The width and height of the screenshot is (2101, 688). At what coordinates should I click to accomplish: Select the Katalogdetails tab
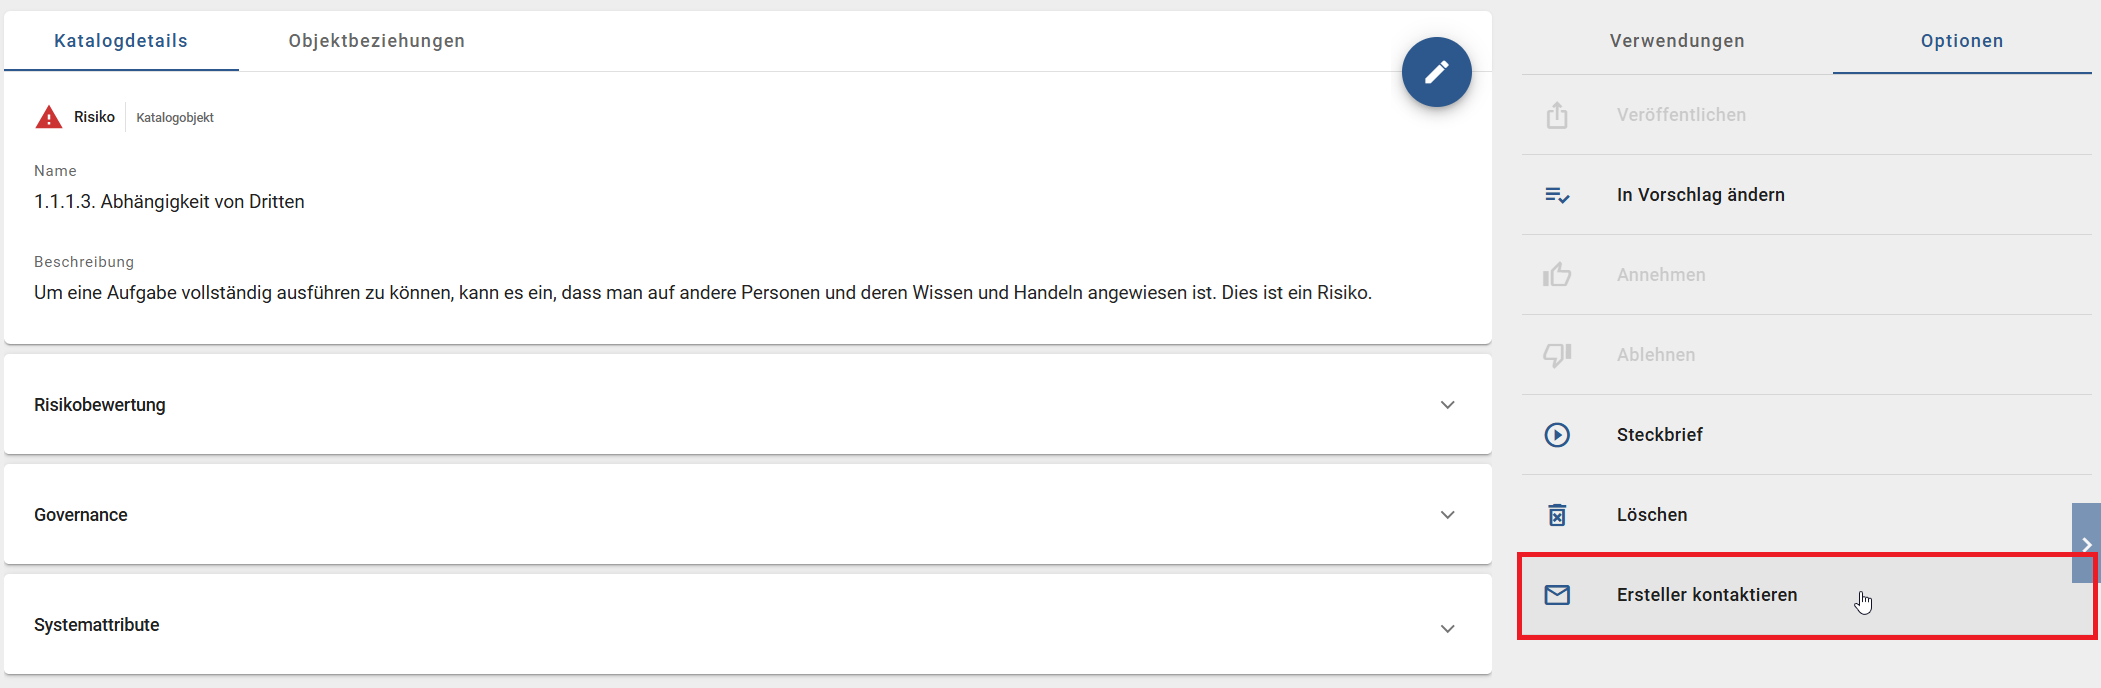point(120,41)
